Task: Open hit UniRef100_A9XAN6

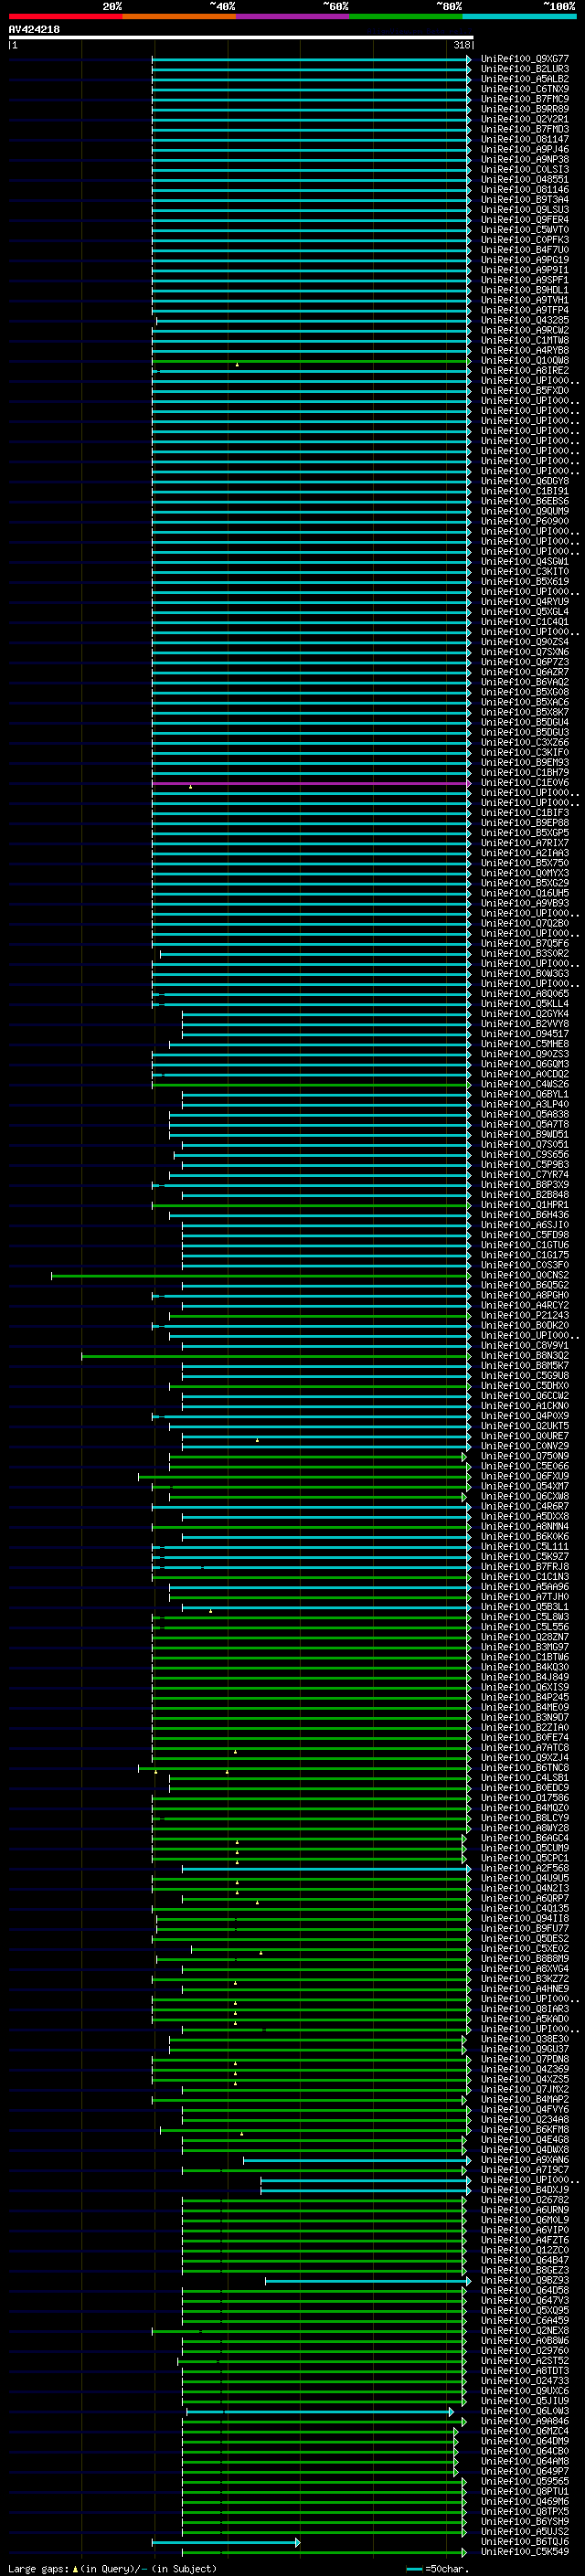Action: [x=524, y=2160]
